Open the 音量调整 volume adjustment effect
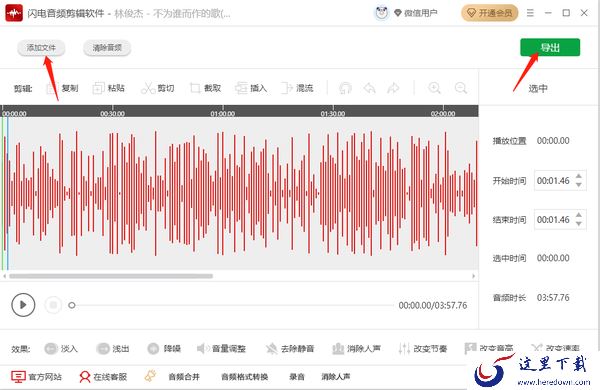The width and height of the screenshot is (600, 390). [221, 349]
